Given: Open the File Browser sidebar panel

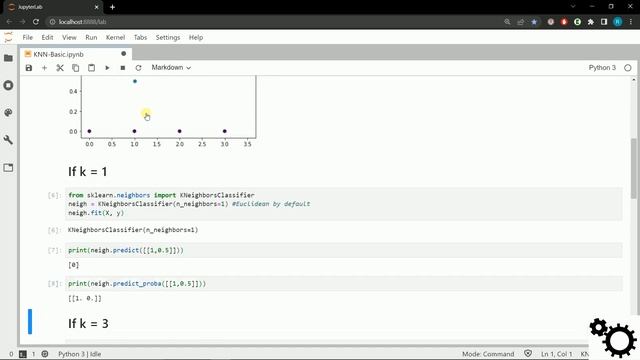Looking at the screenshot, I should pyautogui.click(x=8, y=58).
